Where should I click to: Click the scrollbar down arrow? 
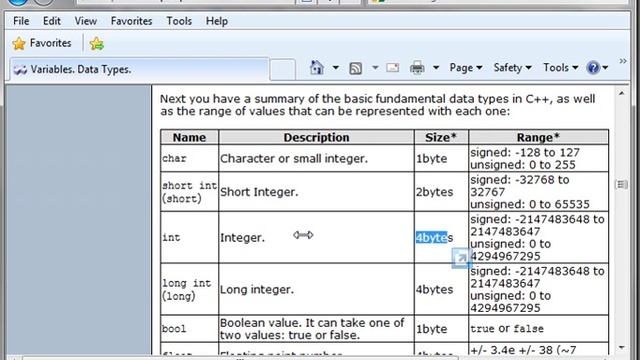coord(621,348)
